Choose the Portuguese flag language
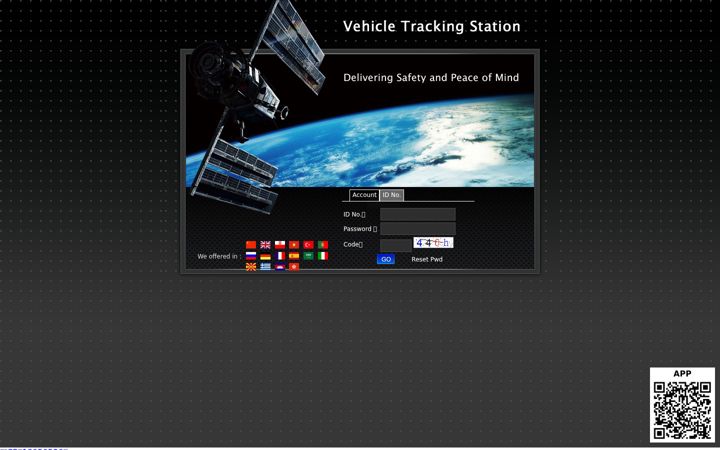This screenshot has height=450, width=720. point(323,245)
